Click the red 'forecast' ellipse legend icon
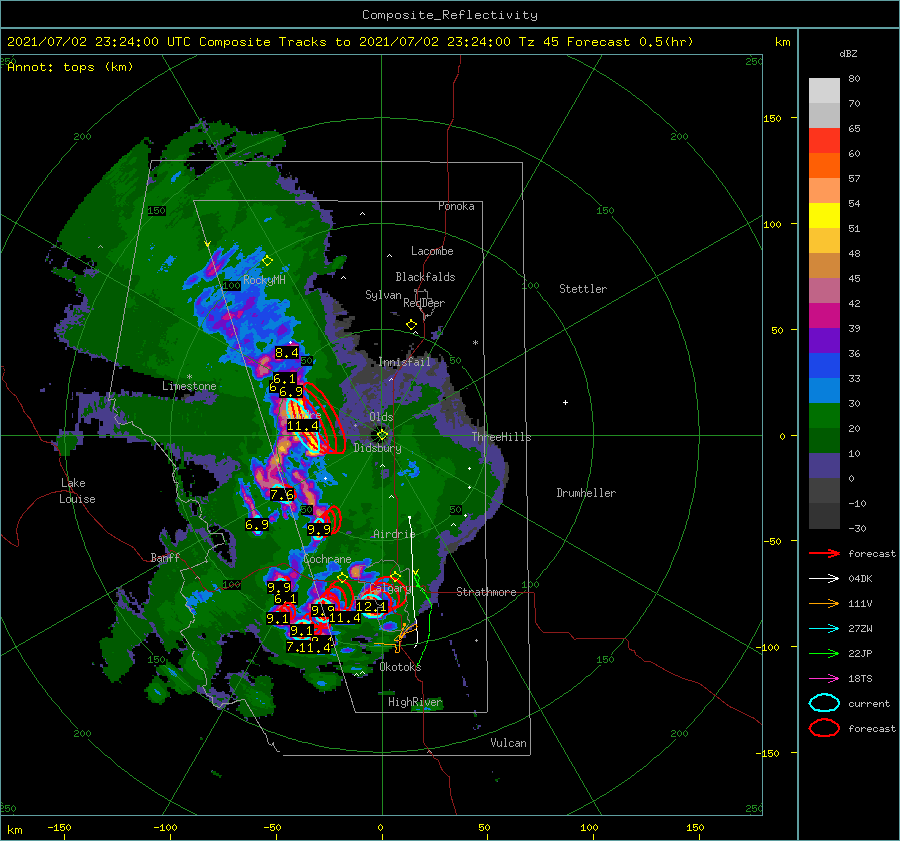Image resolution: width=900 pixels, height=841 pixels. coord(824,728)
